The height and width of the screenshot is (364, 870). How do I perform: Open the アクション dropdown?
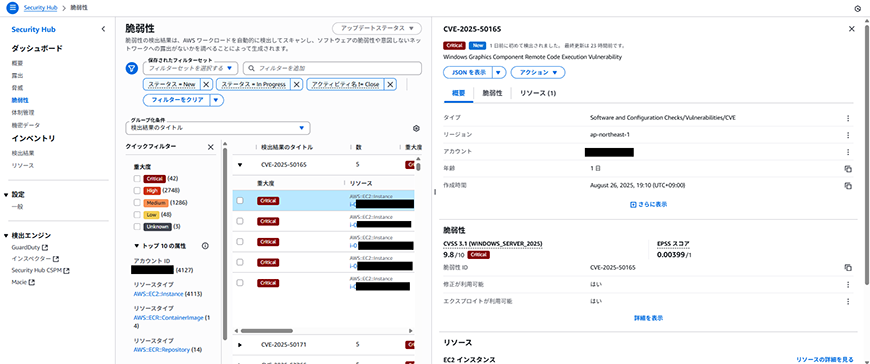click(x=538, y=73)
